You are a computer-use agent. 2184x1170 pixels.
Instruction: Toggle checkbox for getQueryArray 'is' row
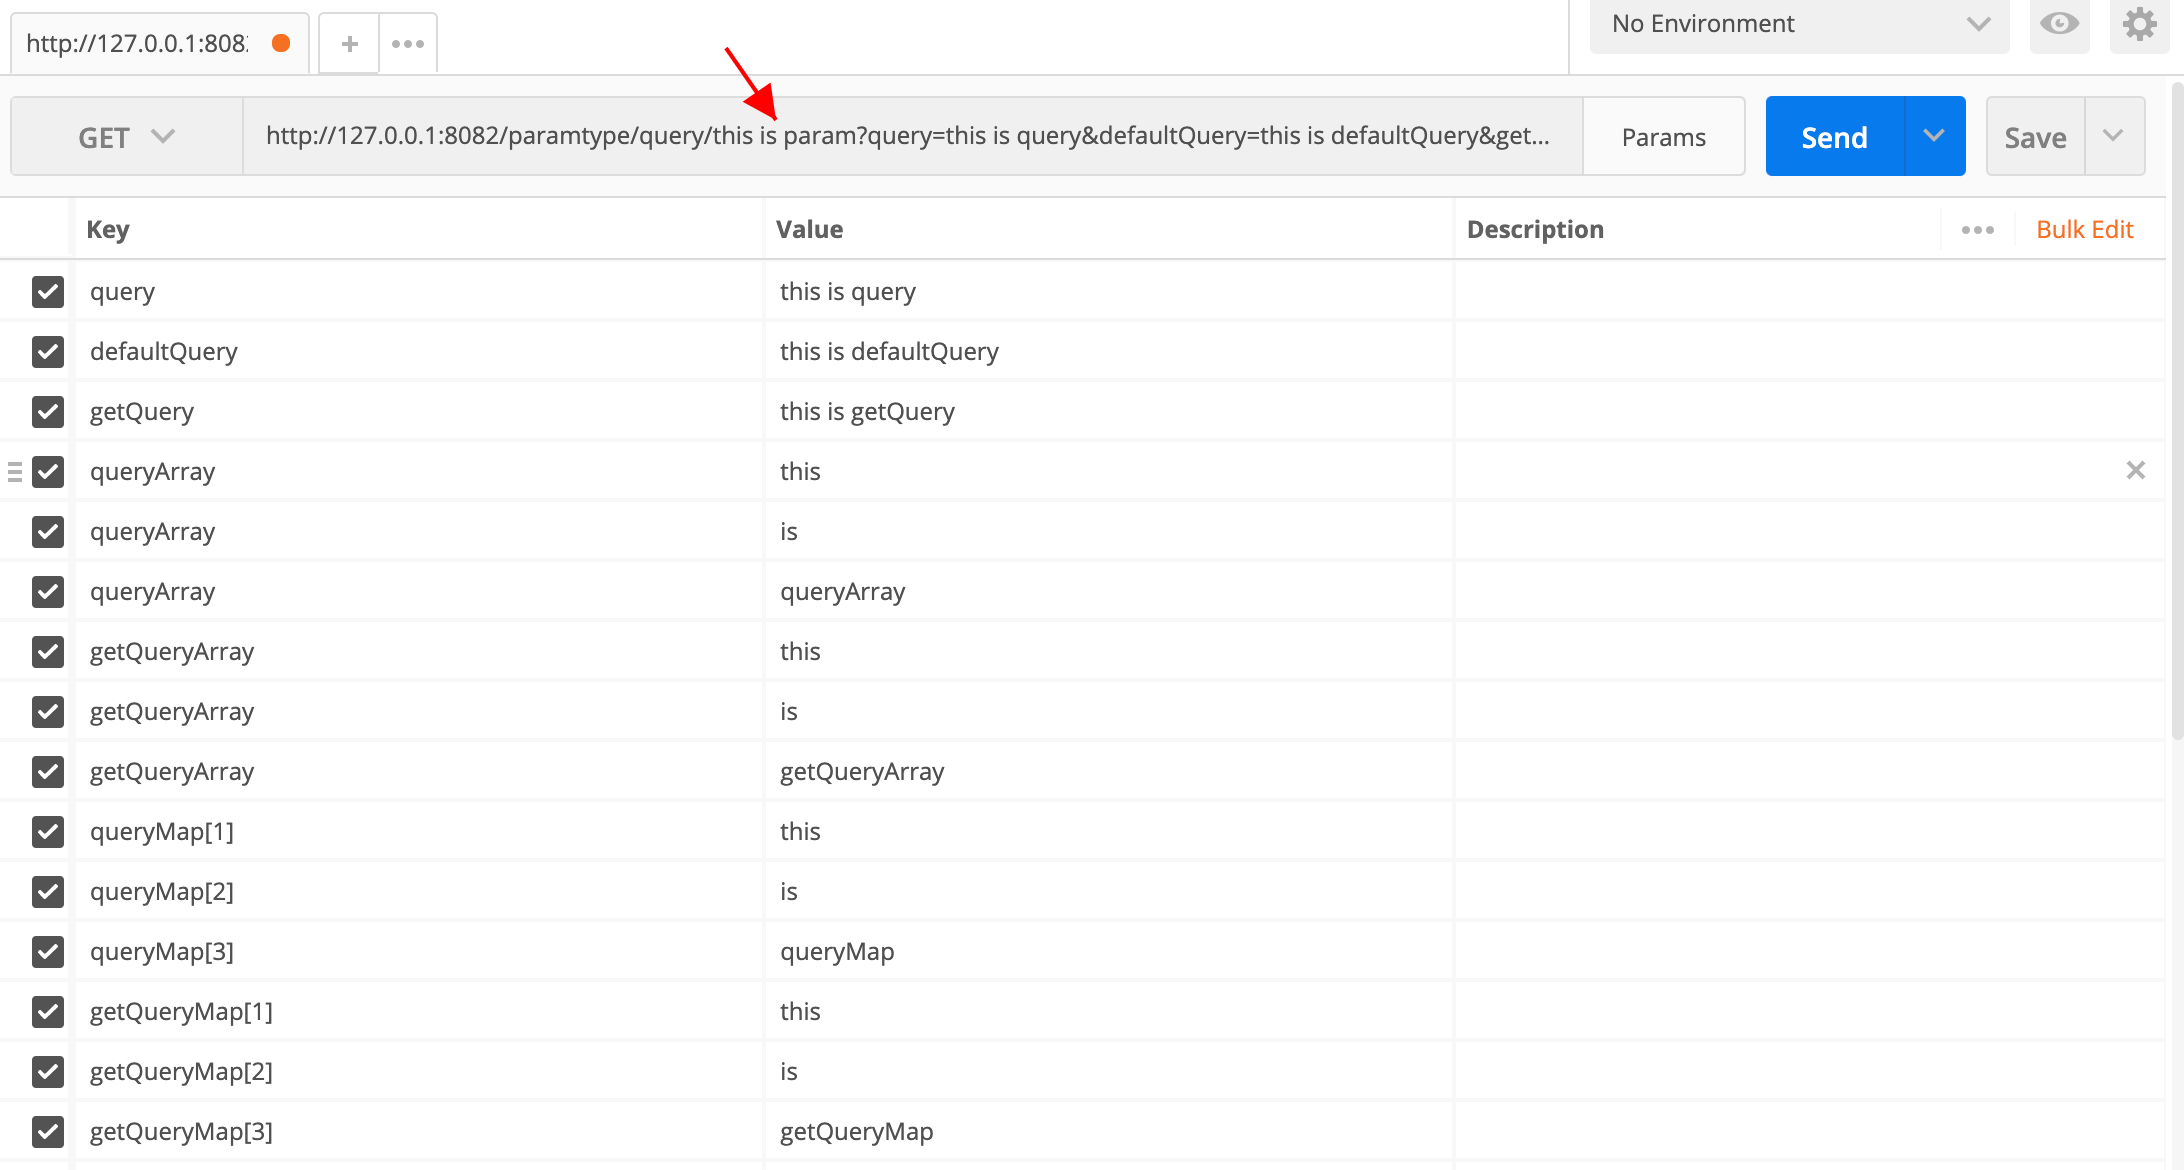coord(48,711)
